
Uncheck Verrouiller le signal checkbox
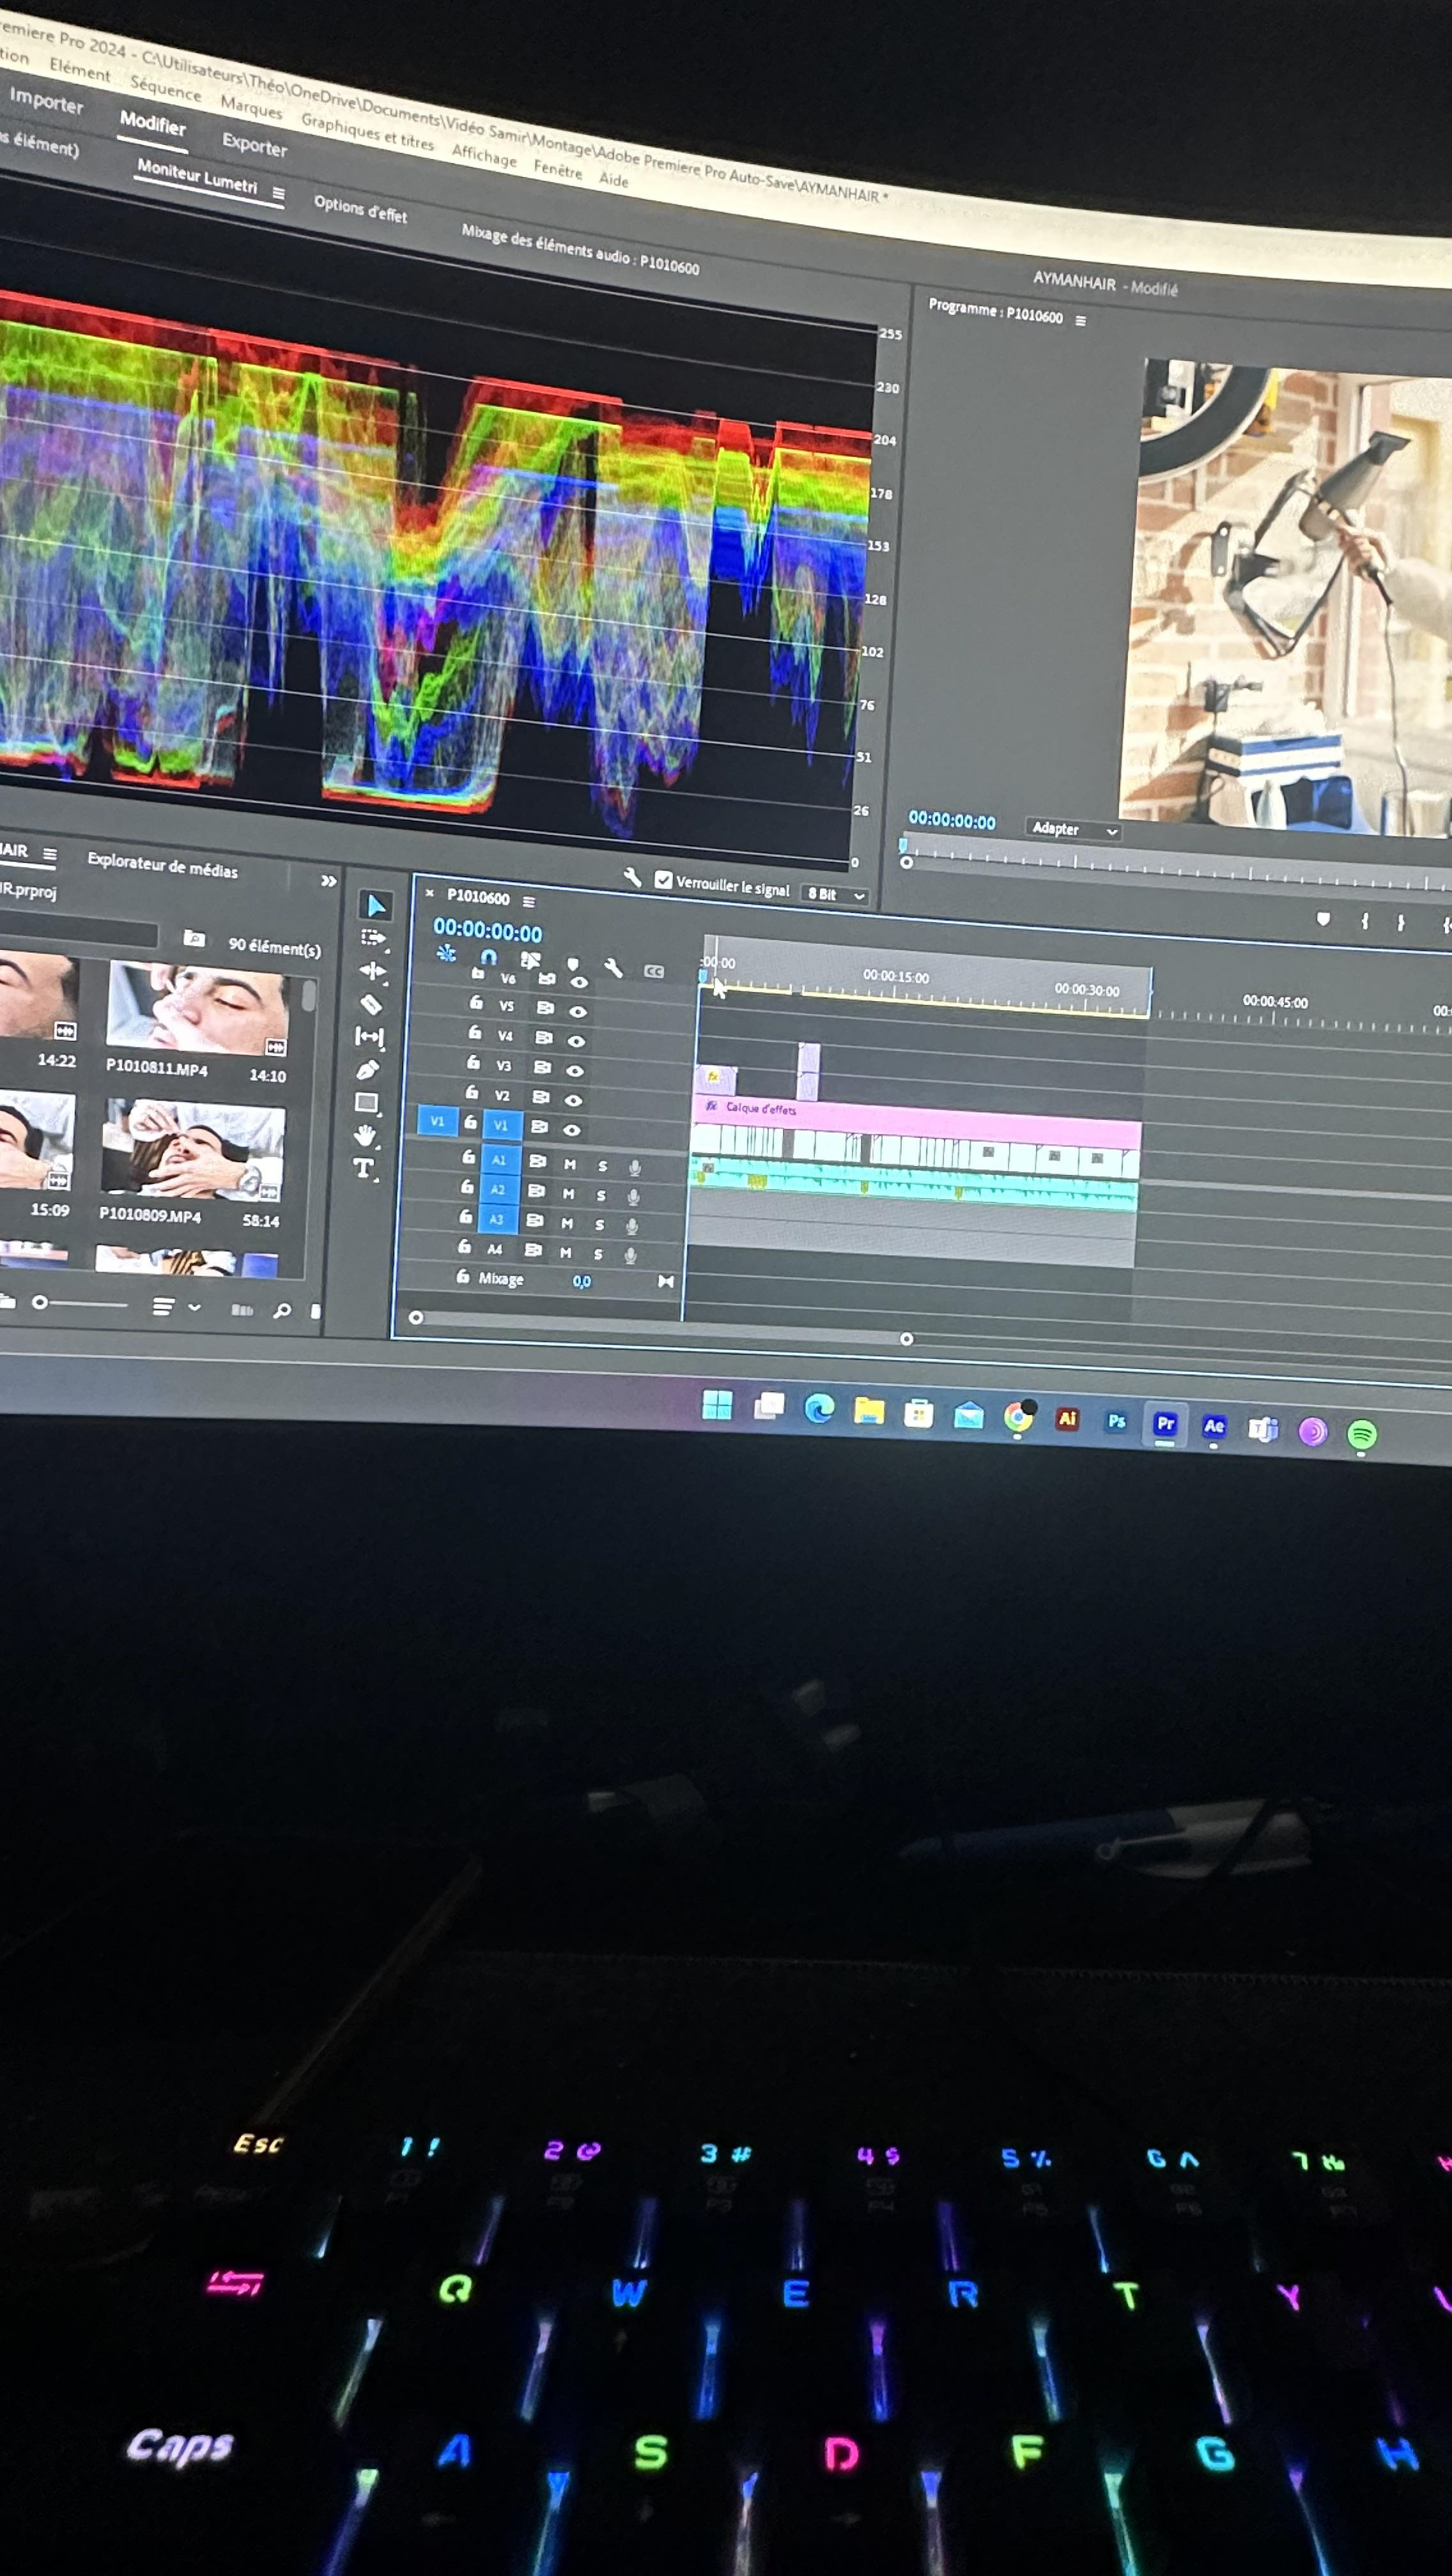tap(663, 880)
